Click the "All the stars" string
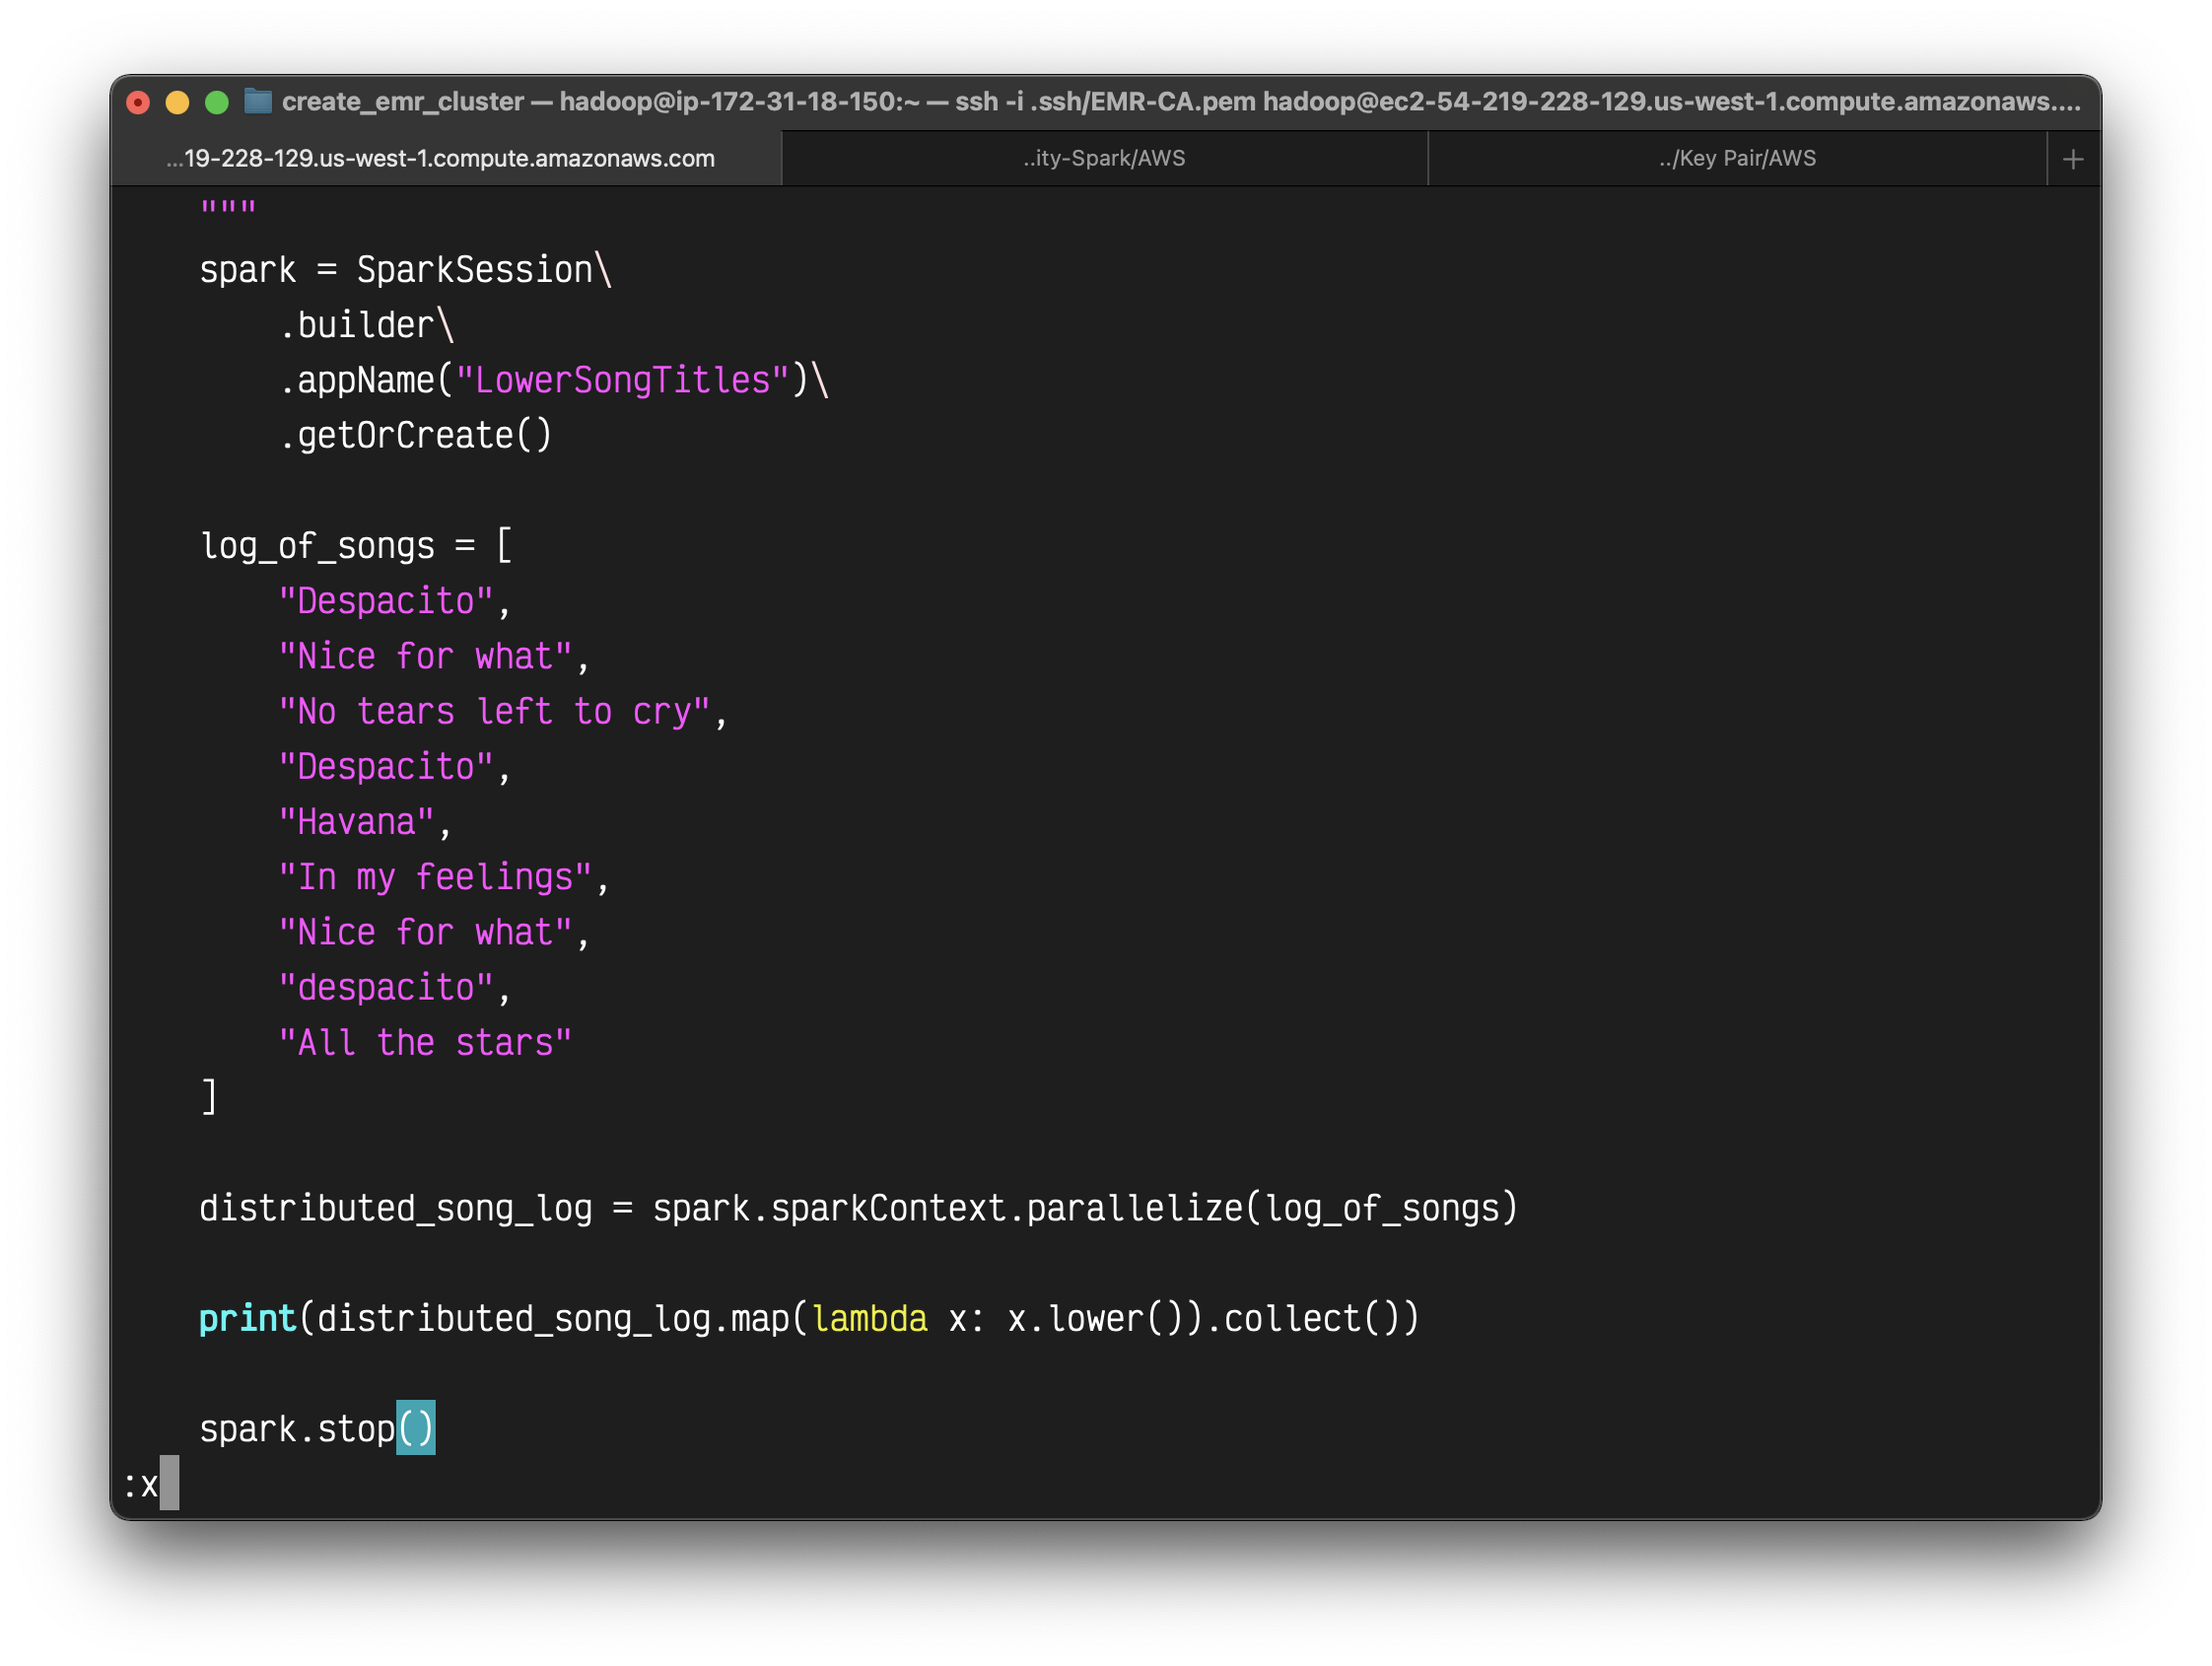 click(x=425, y=1043)
